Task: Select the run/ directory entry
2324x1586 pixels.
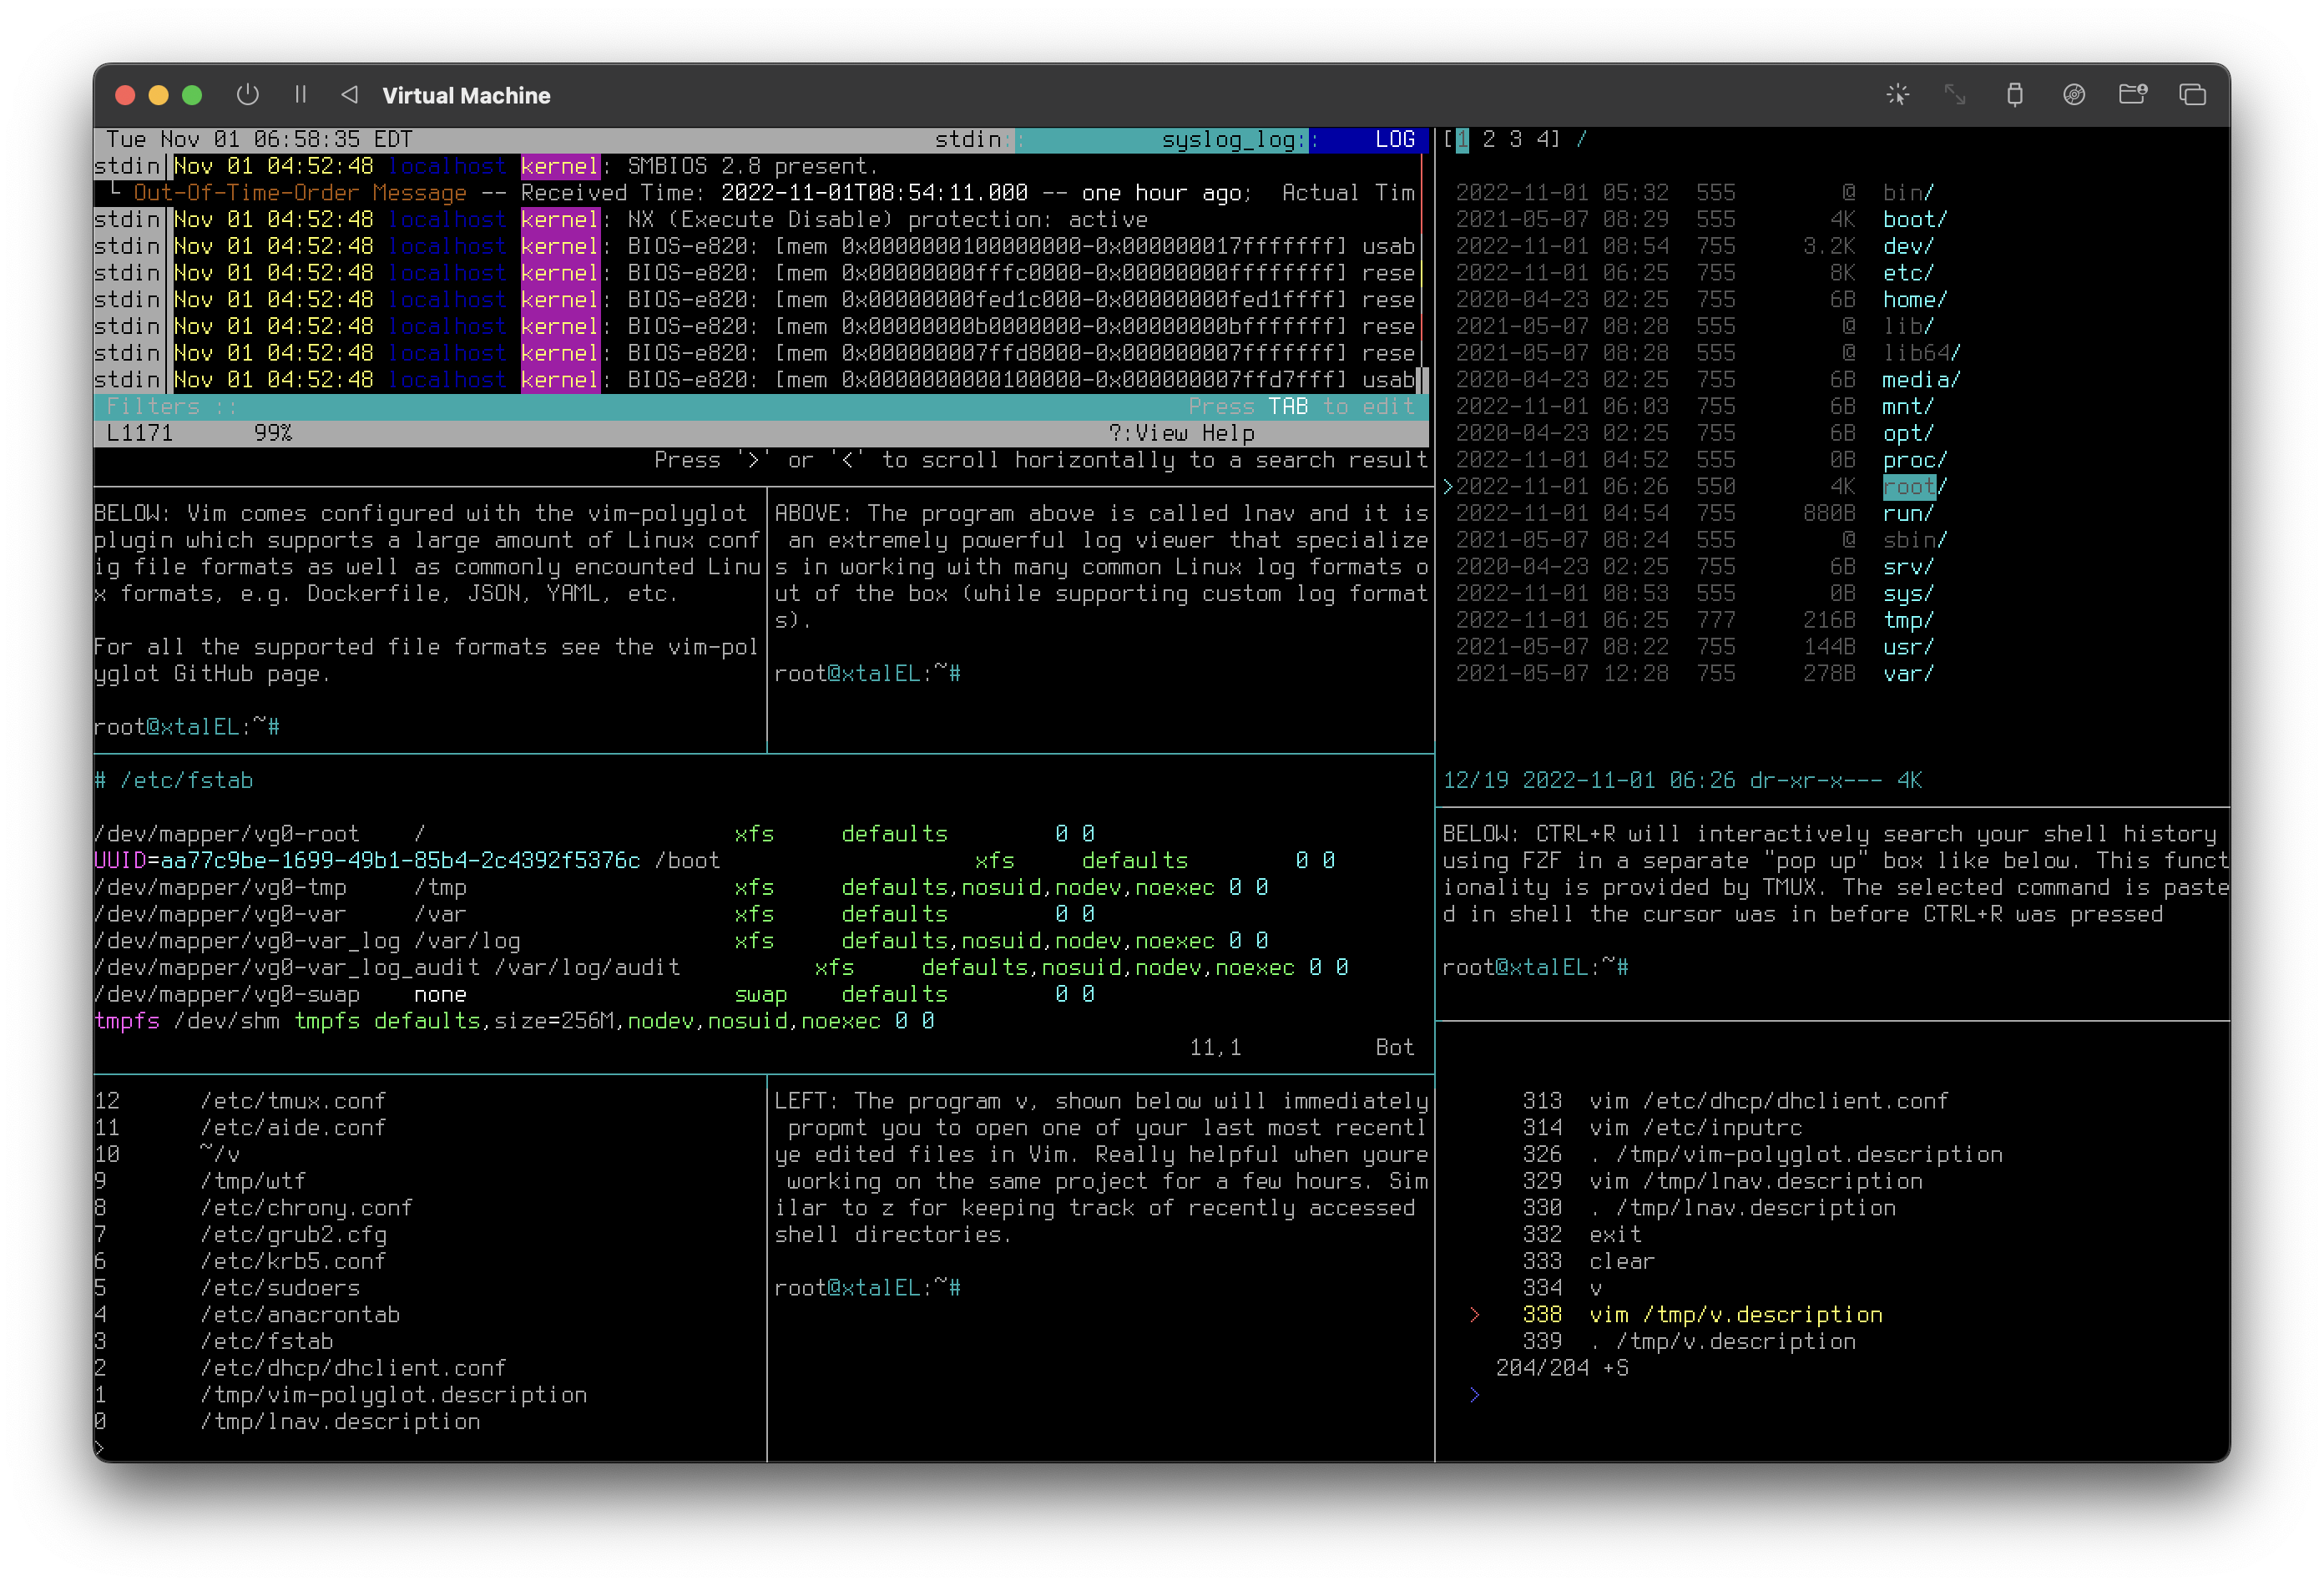Action: point(1908,514)
